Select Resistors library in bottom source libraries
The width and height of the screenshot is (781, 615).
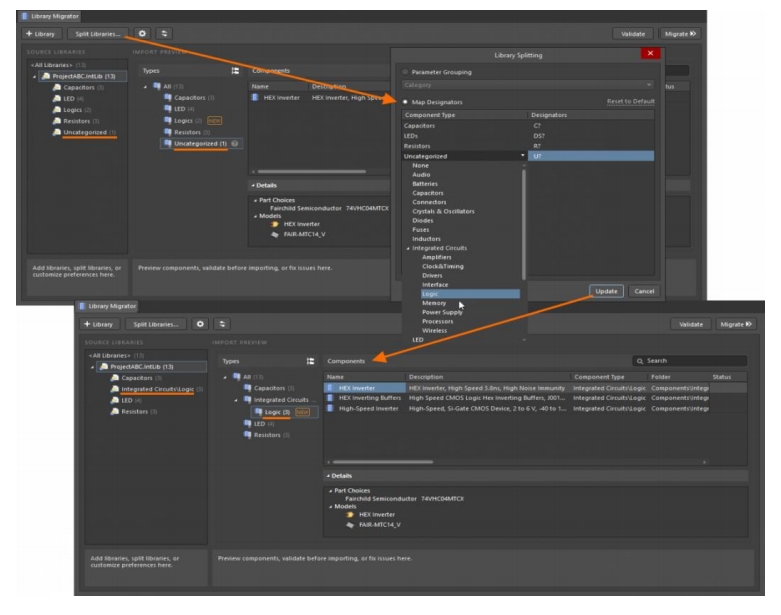pos(134,412)
